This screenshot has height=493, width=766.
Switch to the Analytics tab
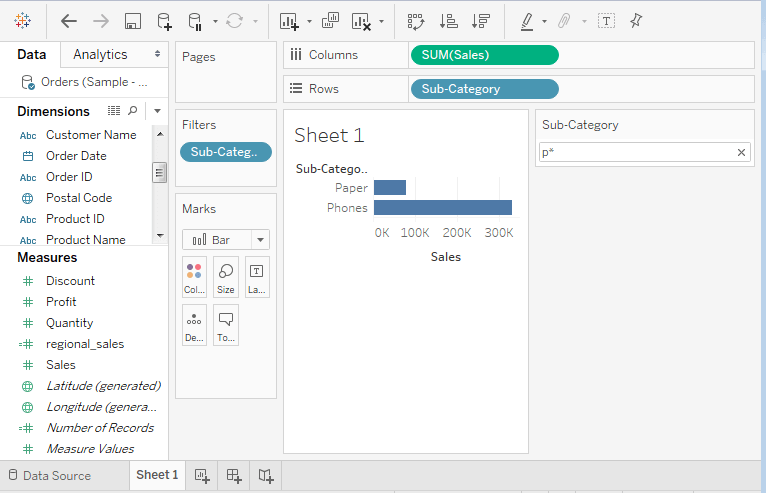(x=100, y=54)
